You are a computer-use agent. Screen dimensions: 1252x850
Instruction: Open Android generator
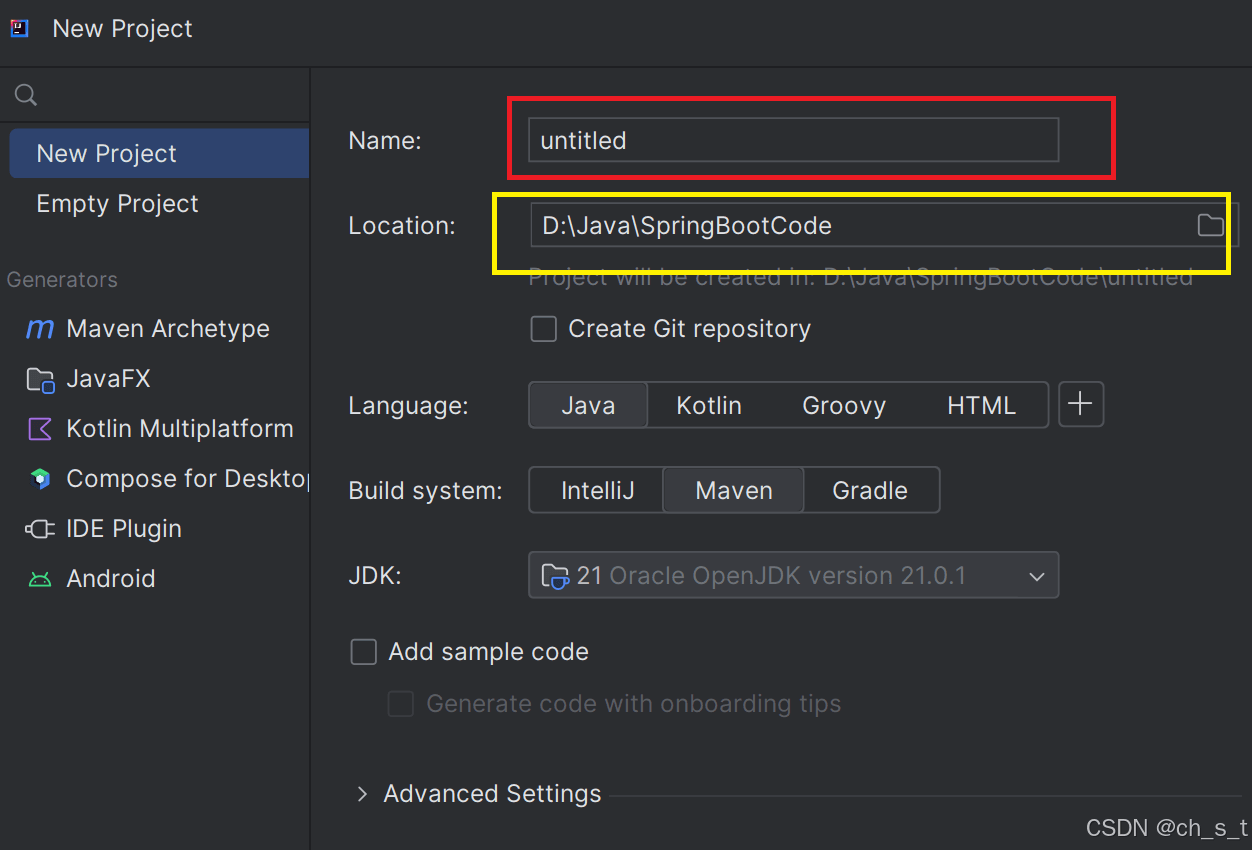111,579
